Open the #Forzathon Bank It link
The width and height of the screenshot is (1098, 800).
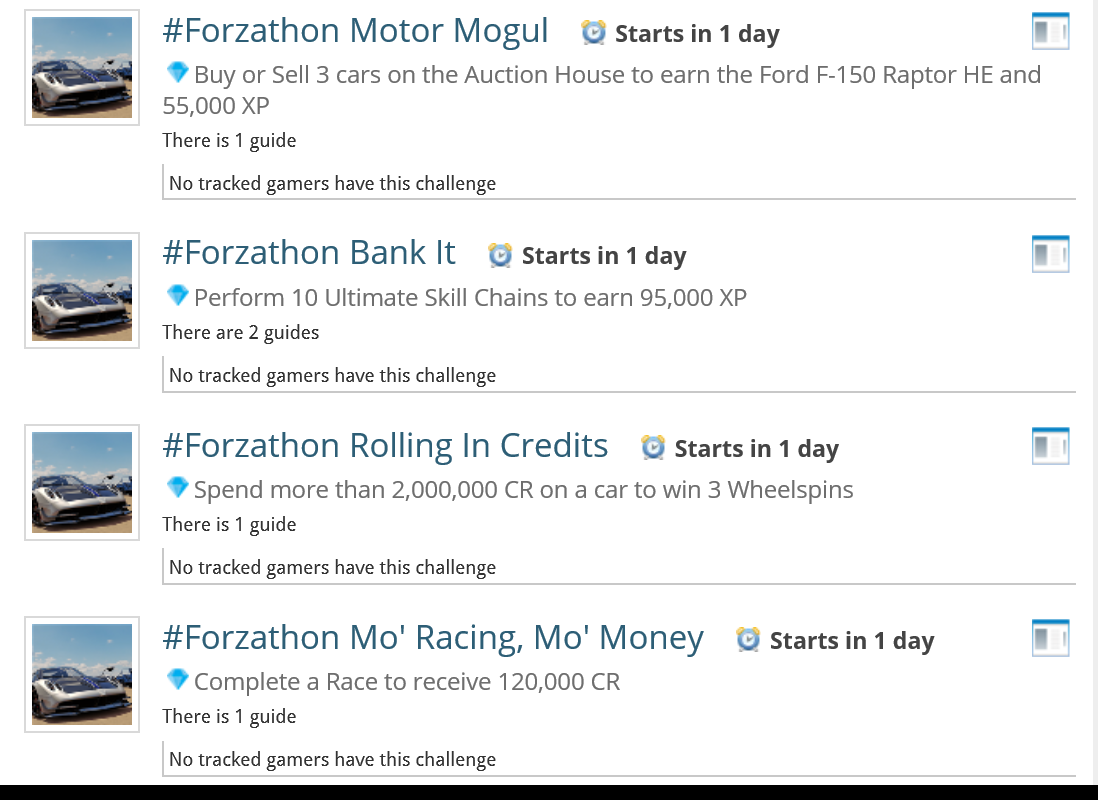(x=309, y=253)
